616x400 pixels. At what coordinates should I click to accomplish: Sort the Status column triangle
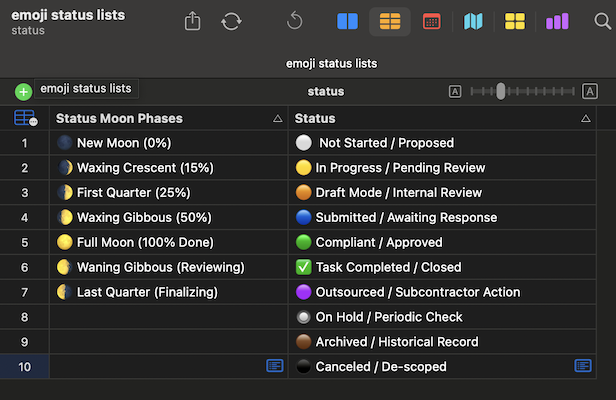(x=585, y=118)
